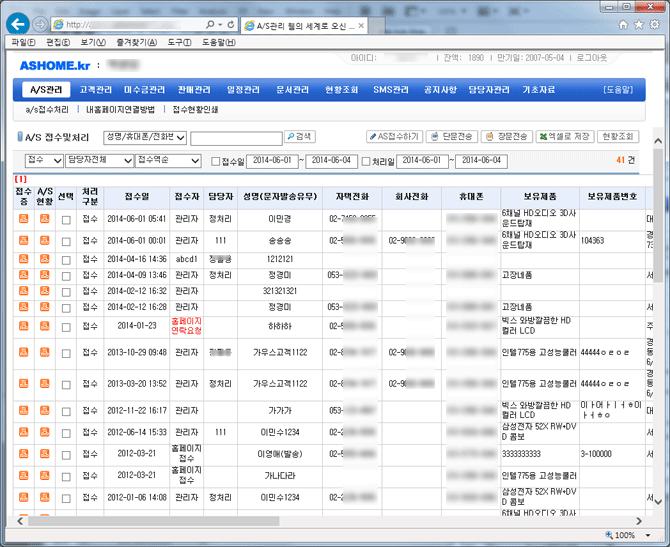Open A/S status icon for 2013-10-29 09:48 row

point(44,352)
